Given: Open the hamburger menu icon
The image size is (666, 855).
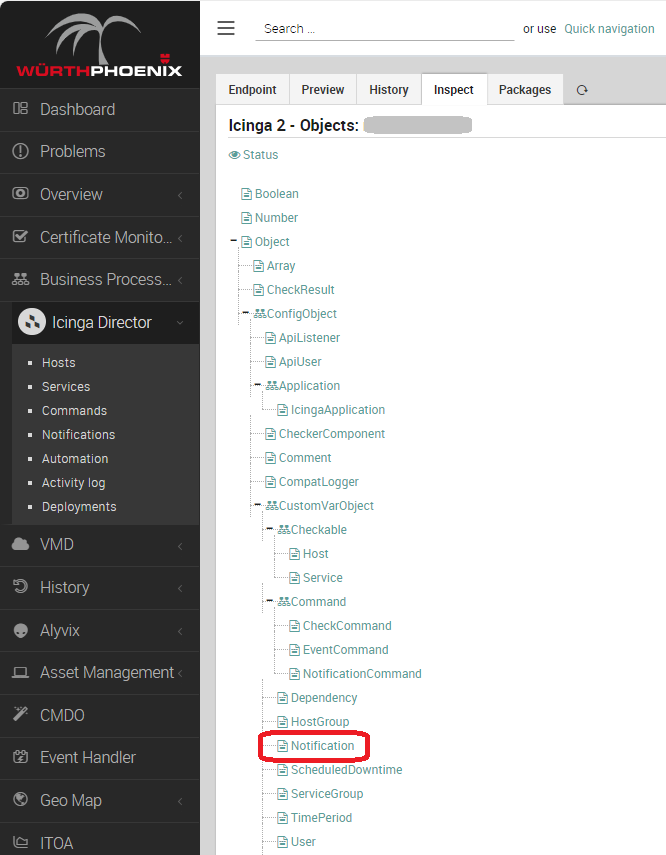Looking at the screenshot, I should (226, 28).
